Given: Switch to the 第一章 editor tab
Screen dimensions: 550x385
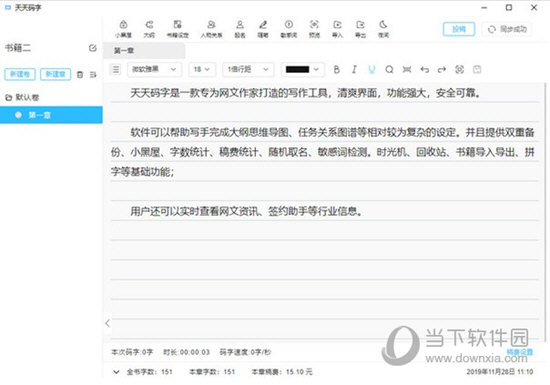Looking at the screenshot, I should 144,51.
